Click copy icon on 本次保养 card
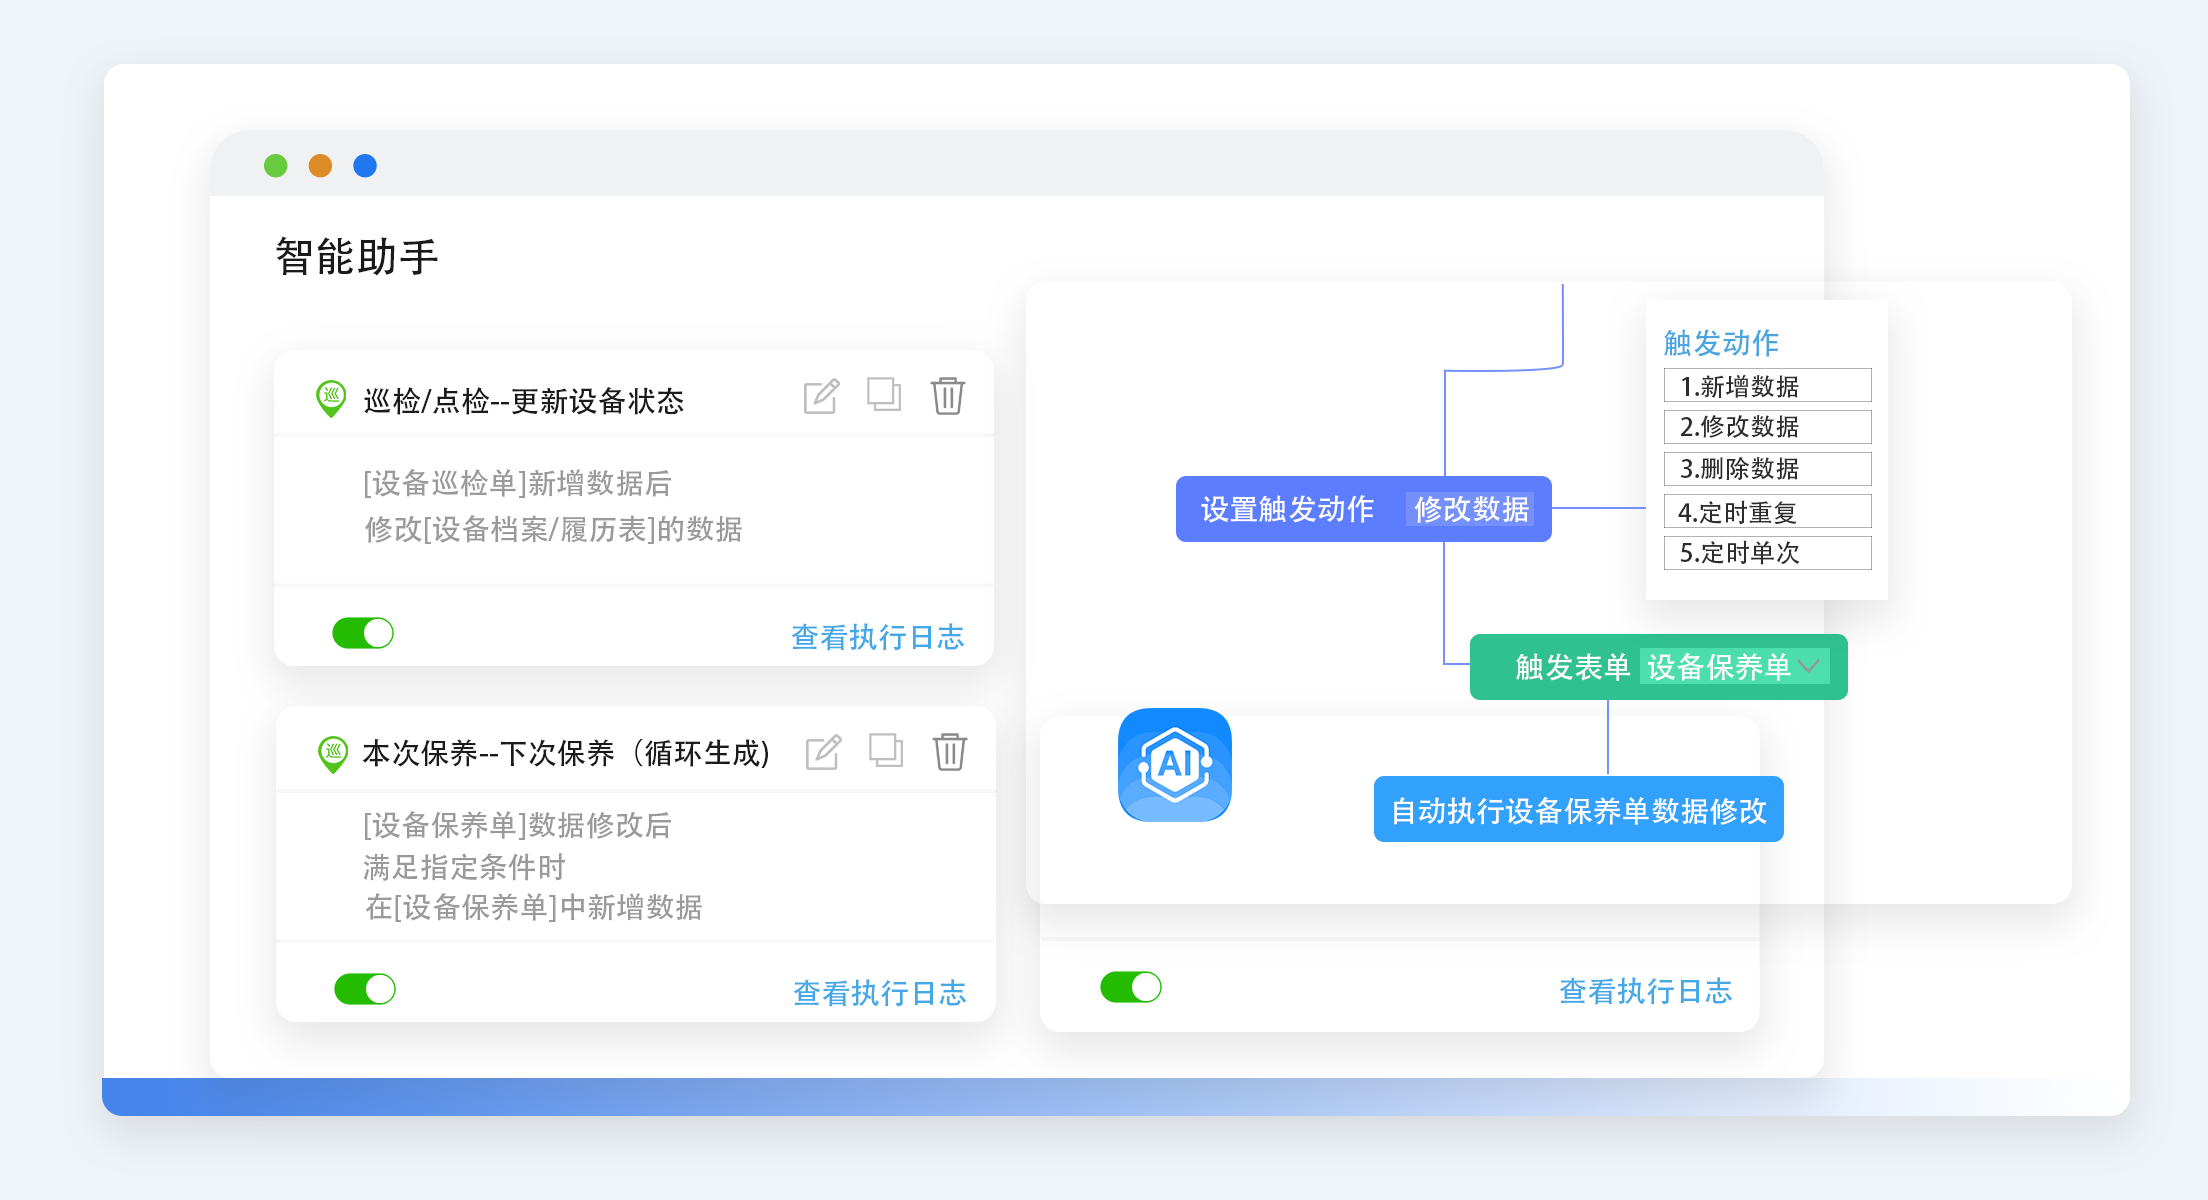 coord(886,750)
